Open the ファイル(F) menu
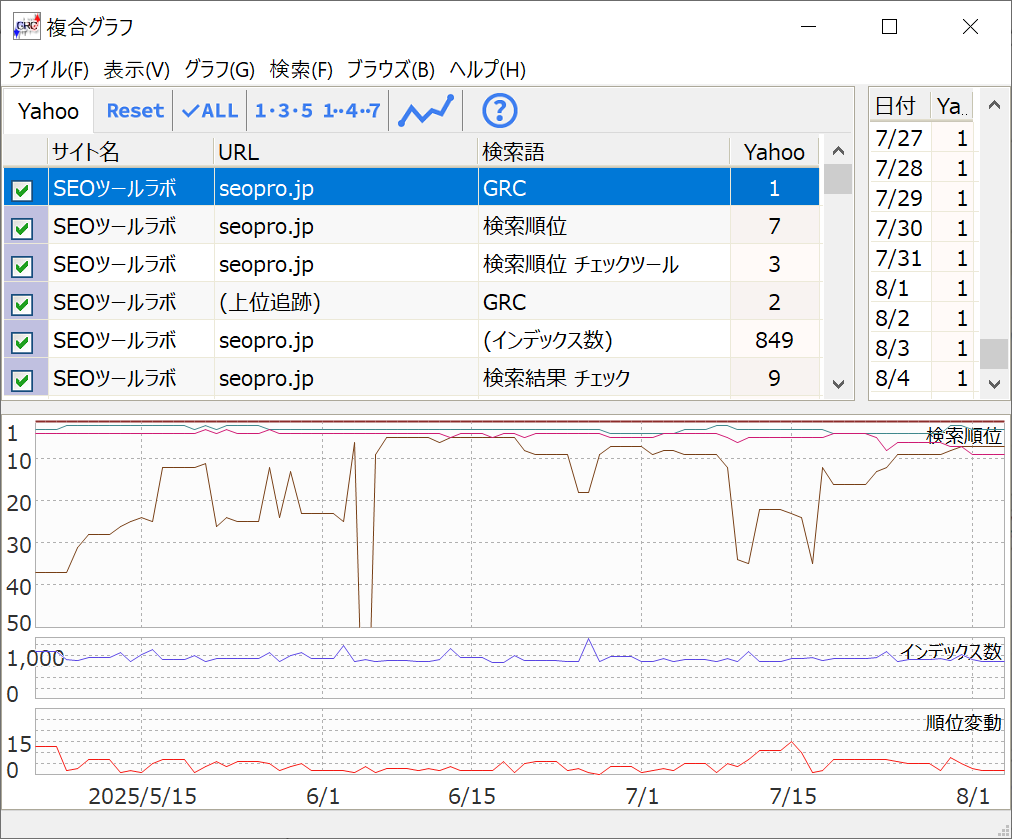1012x839 pixels. point(48,69)
